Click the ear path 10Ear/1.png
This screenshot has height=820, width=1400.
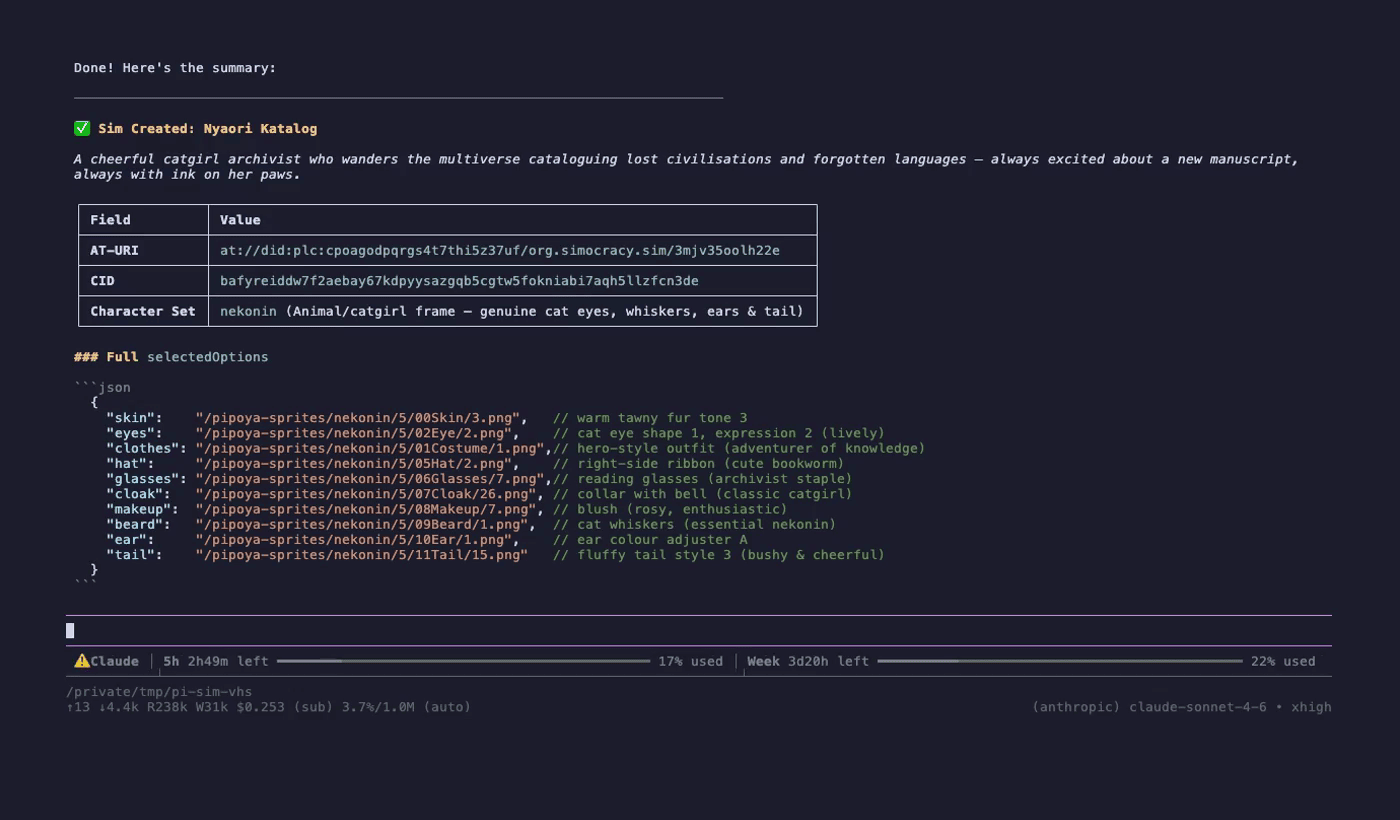click(357, 539)
